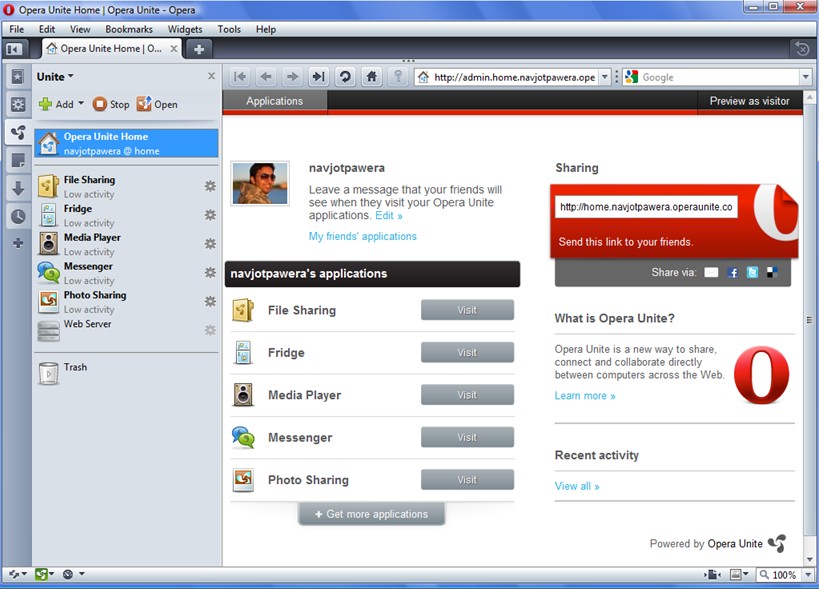
Task: Go back with the Back arrow
Action: [266, 77]
